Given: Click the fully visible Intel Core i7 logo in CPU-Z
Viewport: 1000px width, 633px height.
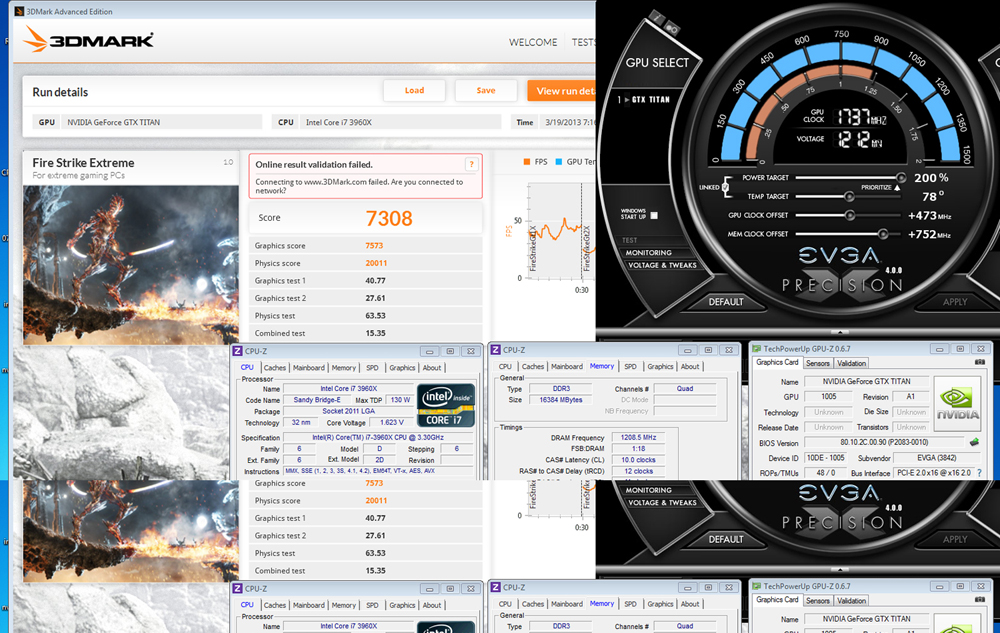Looking at the screenshot, I should (x=446, y=405).
